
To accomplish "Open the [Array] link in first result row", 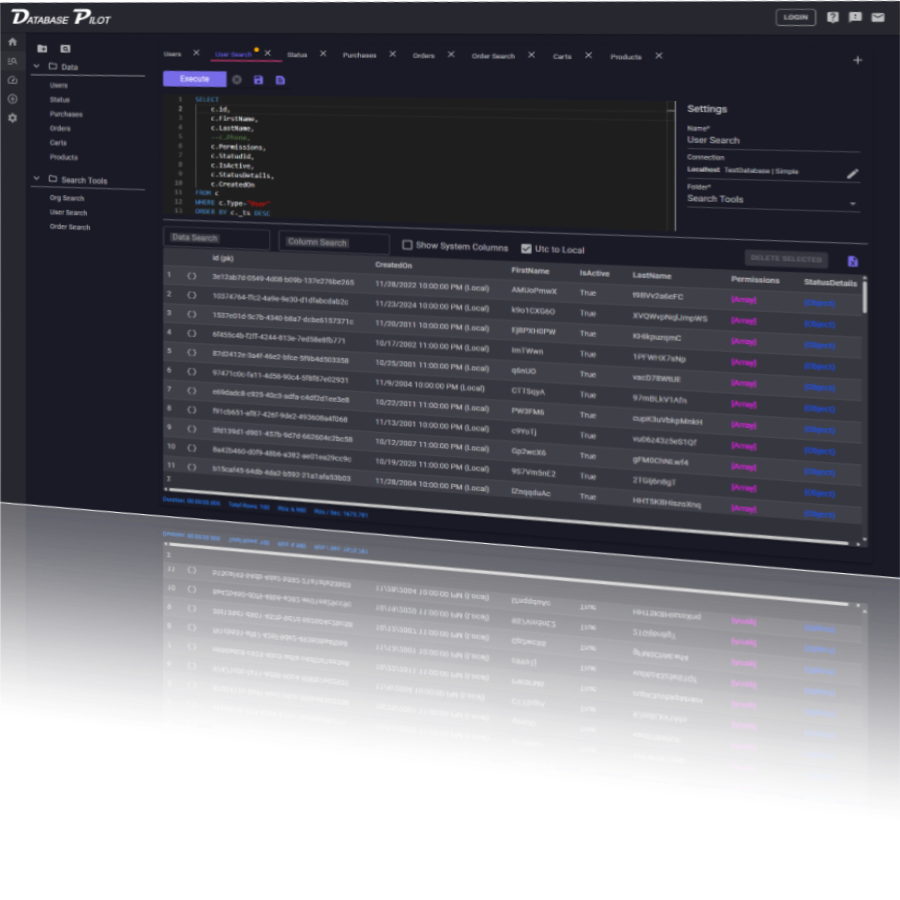I will point(744,300).
